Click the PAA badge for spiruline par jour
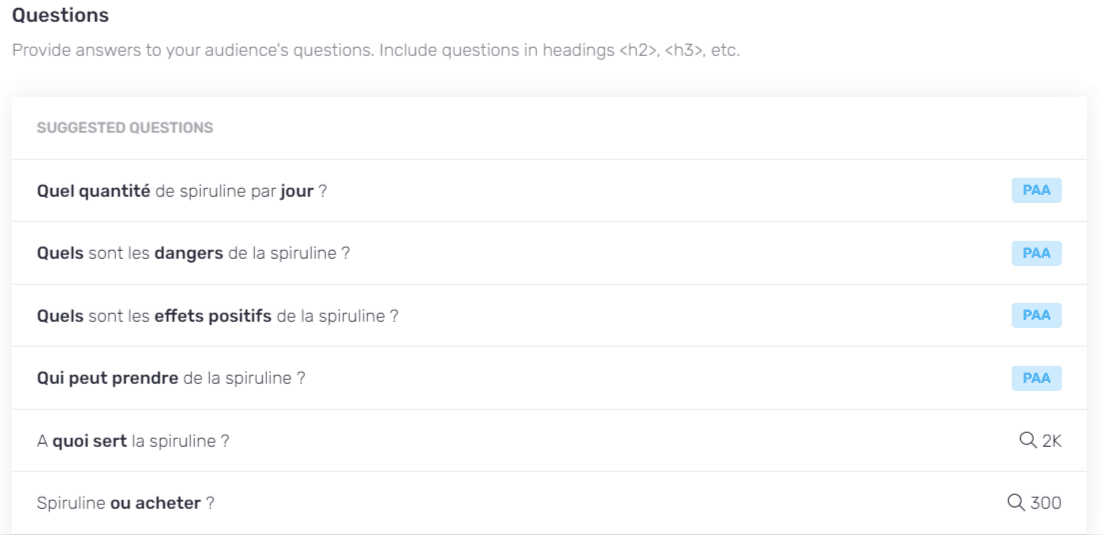The width and height of the screenshot is (1102, 535). click(x=1036, y=191)
